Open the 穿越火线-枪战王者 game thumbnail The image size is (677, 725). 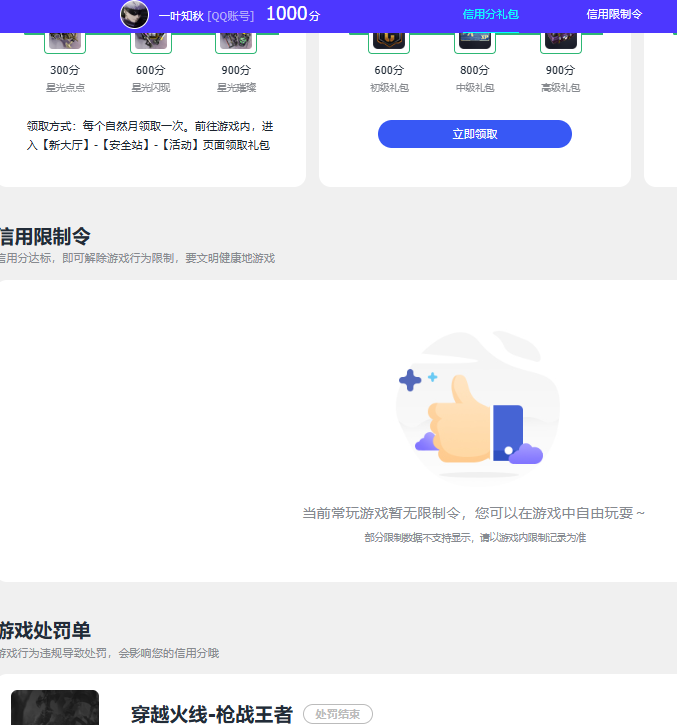(55, 707)
